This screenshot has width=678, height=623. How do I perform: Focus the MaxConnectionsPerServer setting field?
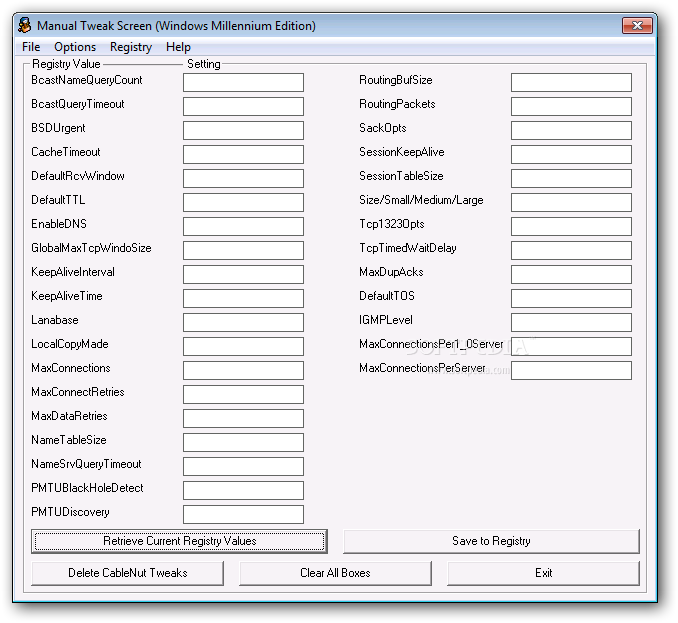571,370
